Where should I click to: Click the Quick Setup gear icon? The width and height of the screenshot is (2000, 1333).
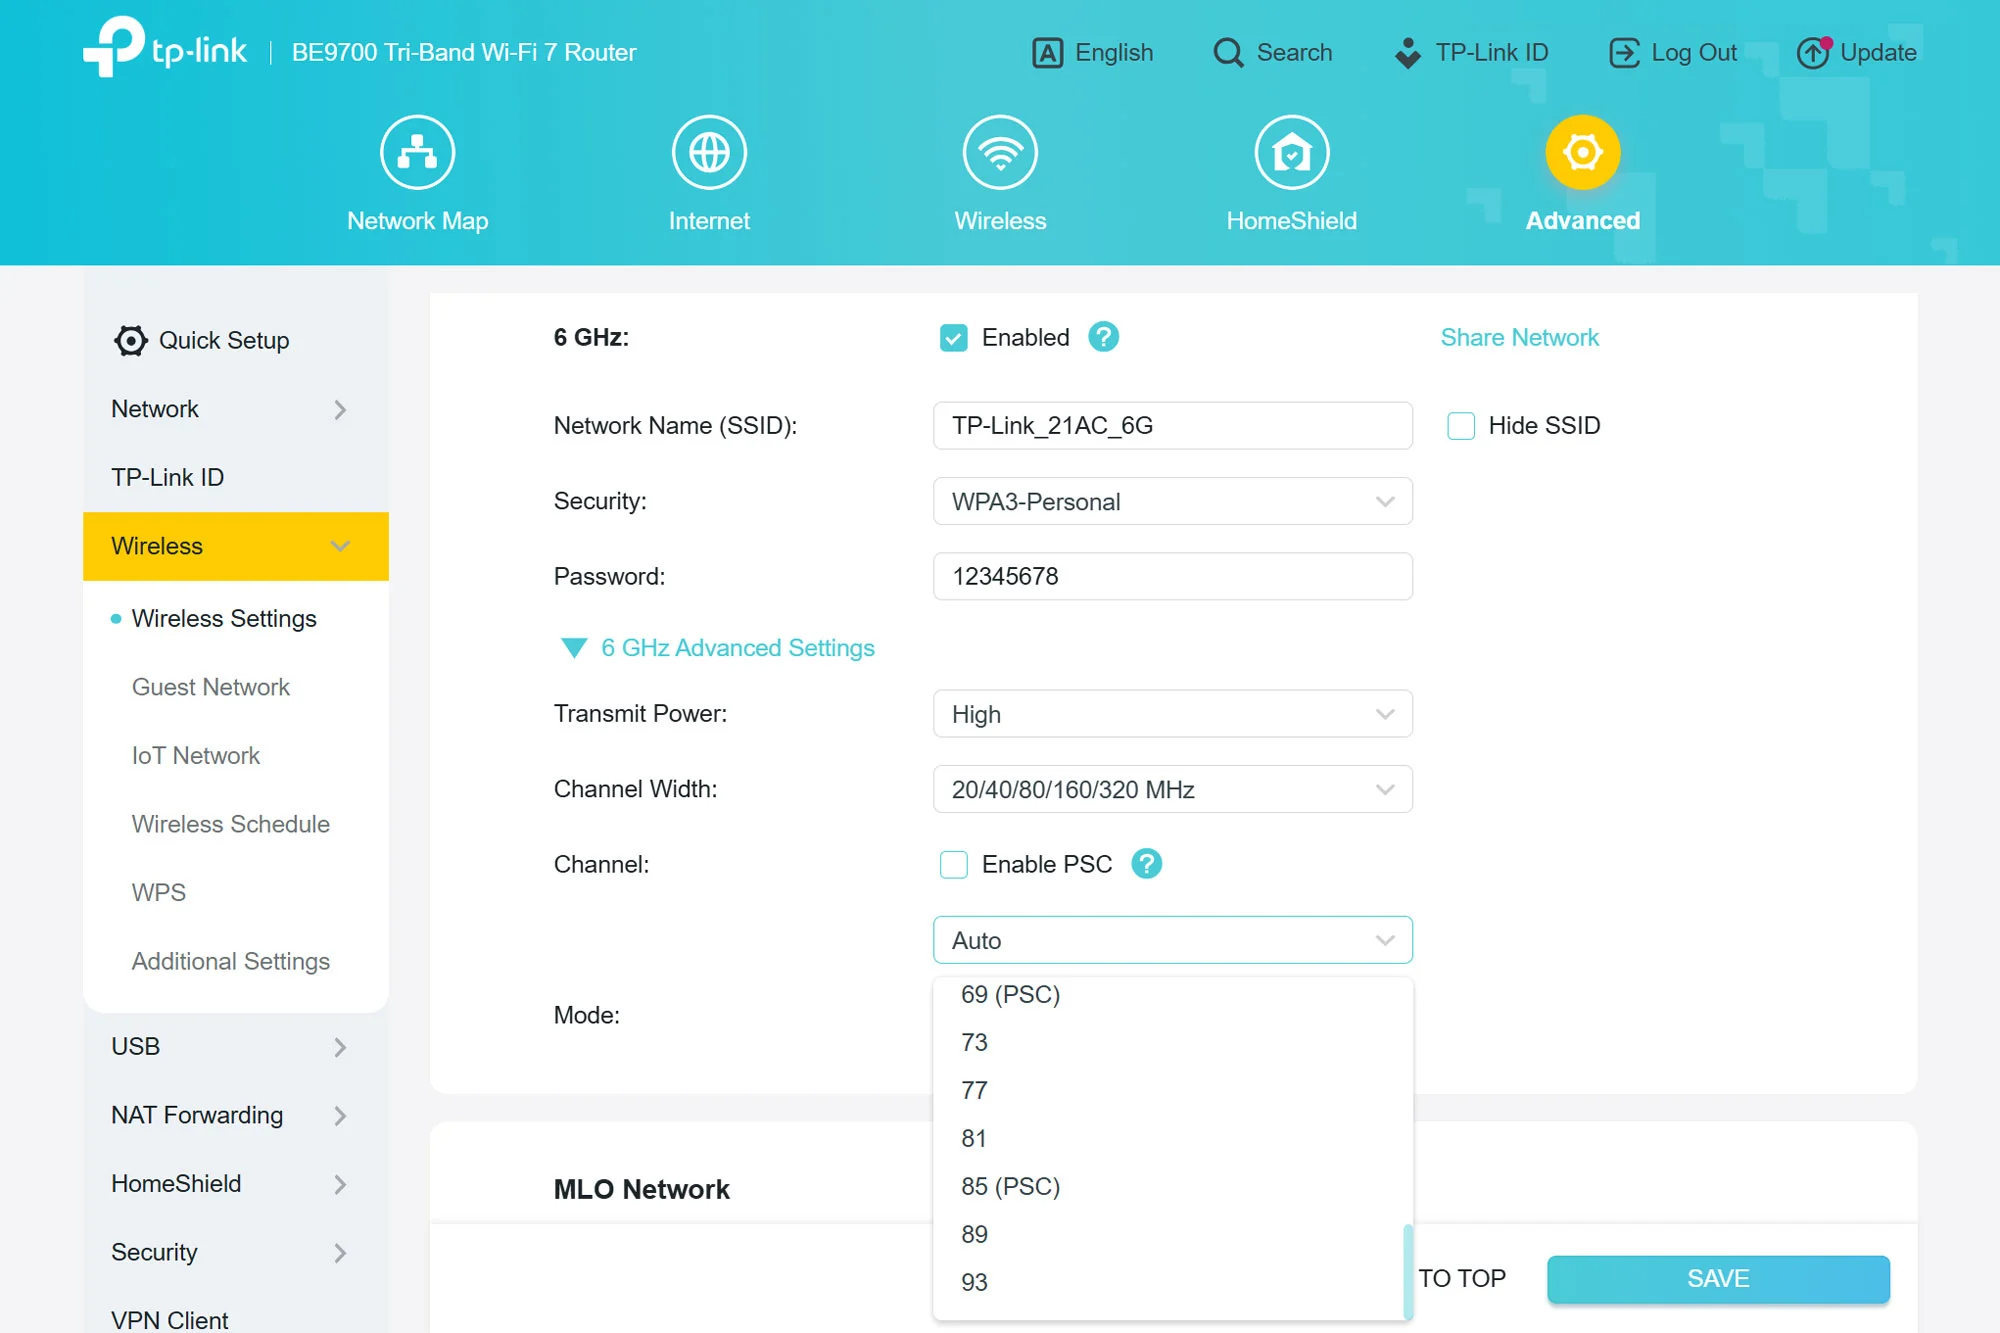[130, 341]
